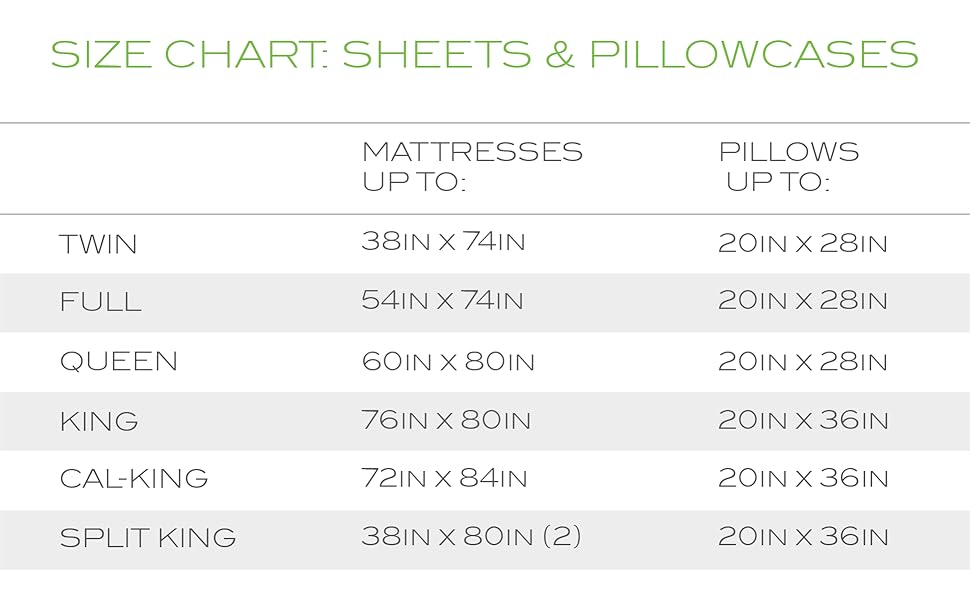Click the Pillows Up To column header
Image resolution: width=970 pixels, height=600 pixels.
pos(789,167)
